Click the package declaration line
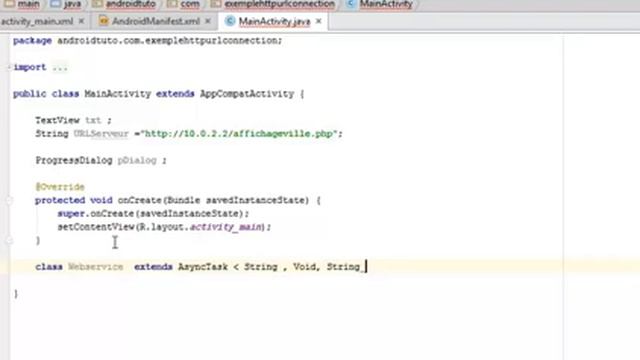The width and height of the screenshot is (640, 360). point(147,41)
